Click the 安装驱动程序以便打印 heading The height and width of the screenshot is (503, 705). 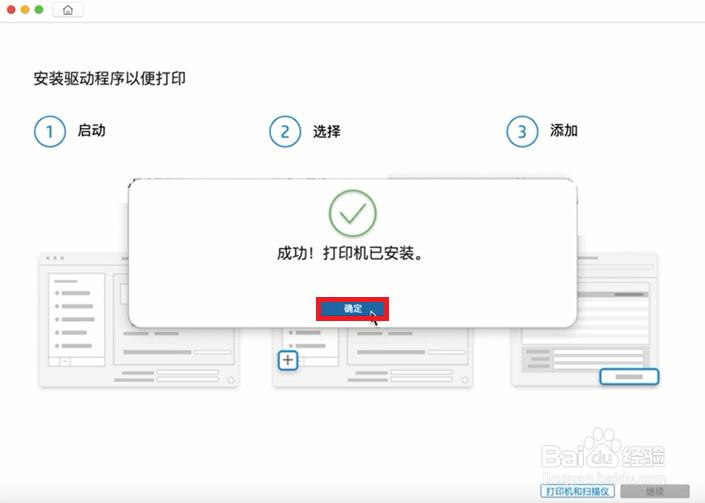[x=110, y=79]
